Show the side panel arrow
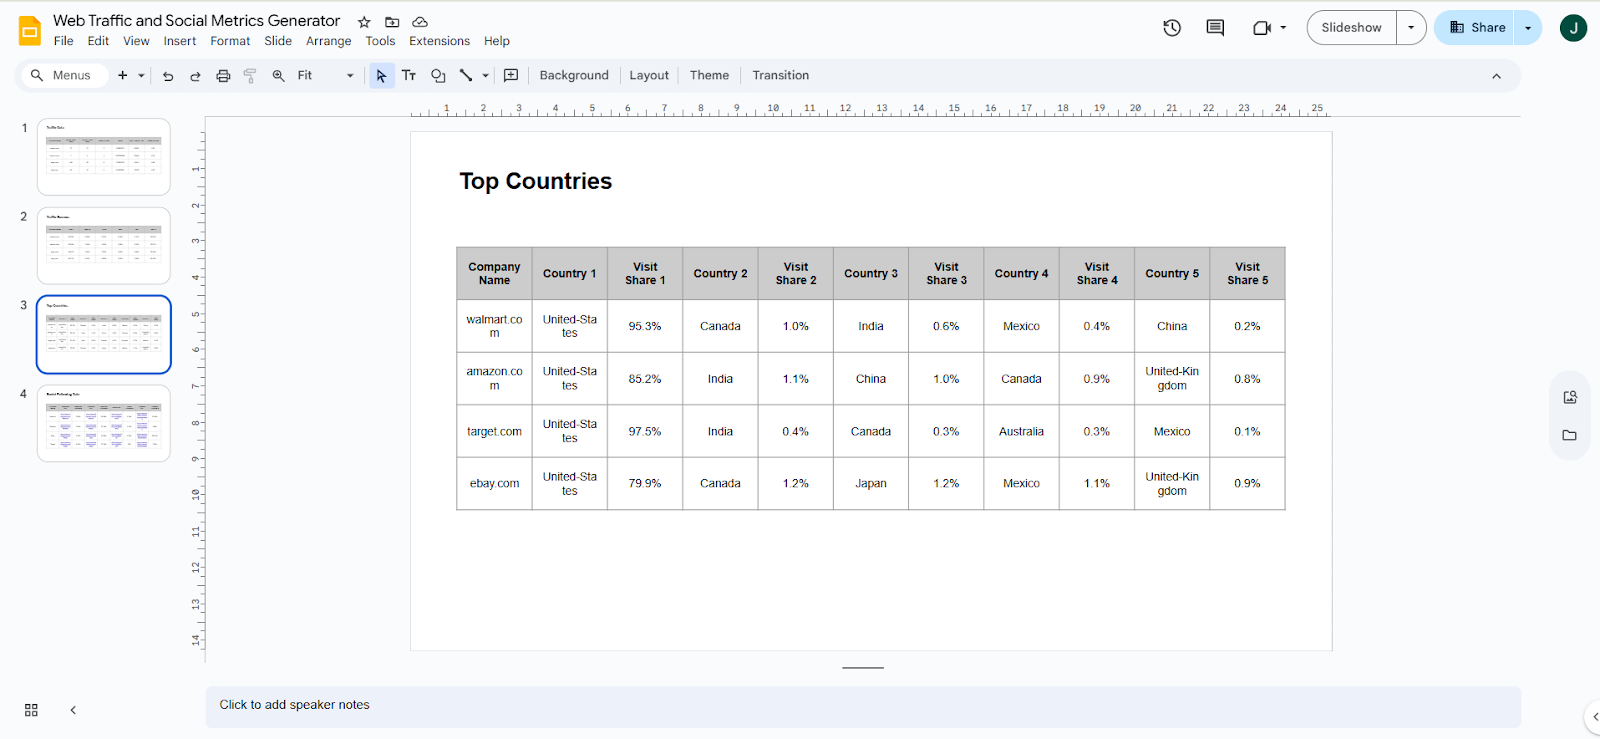The height and width of the screenshot is (739, 1600). pyautogui.click(x=1594, y=716)
